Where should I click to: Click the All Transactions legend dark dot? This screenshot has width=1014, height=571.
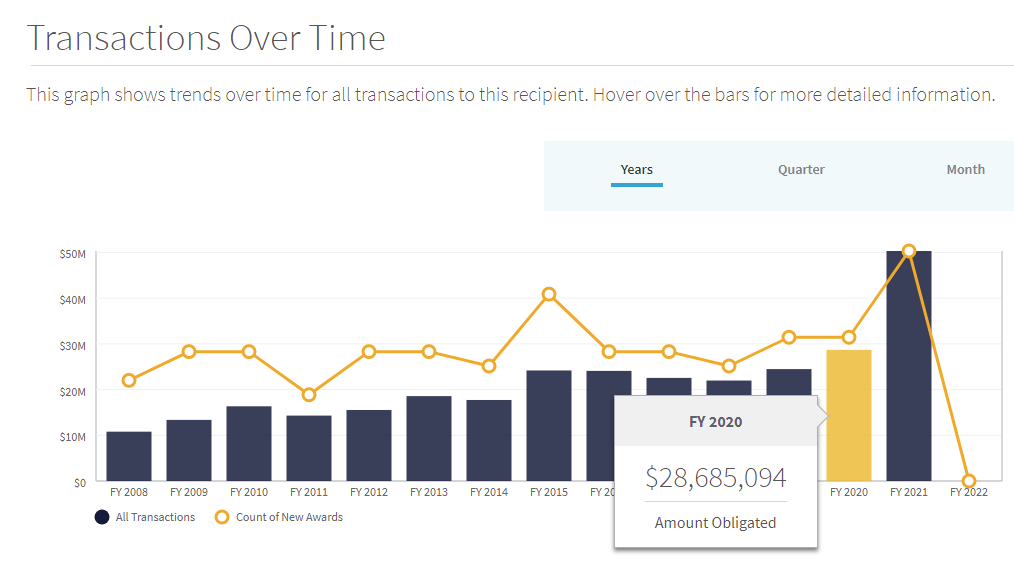point(102,517)
